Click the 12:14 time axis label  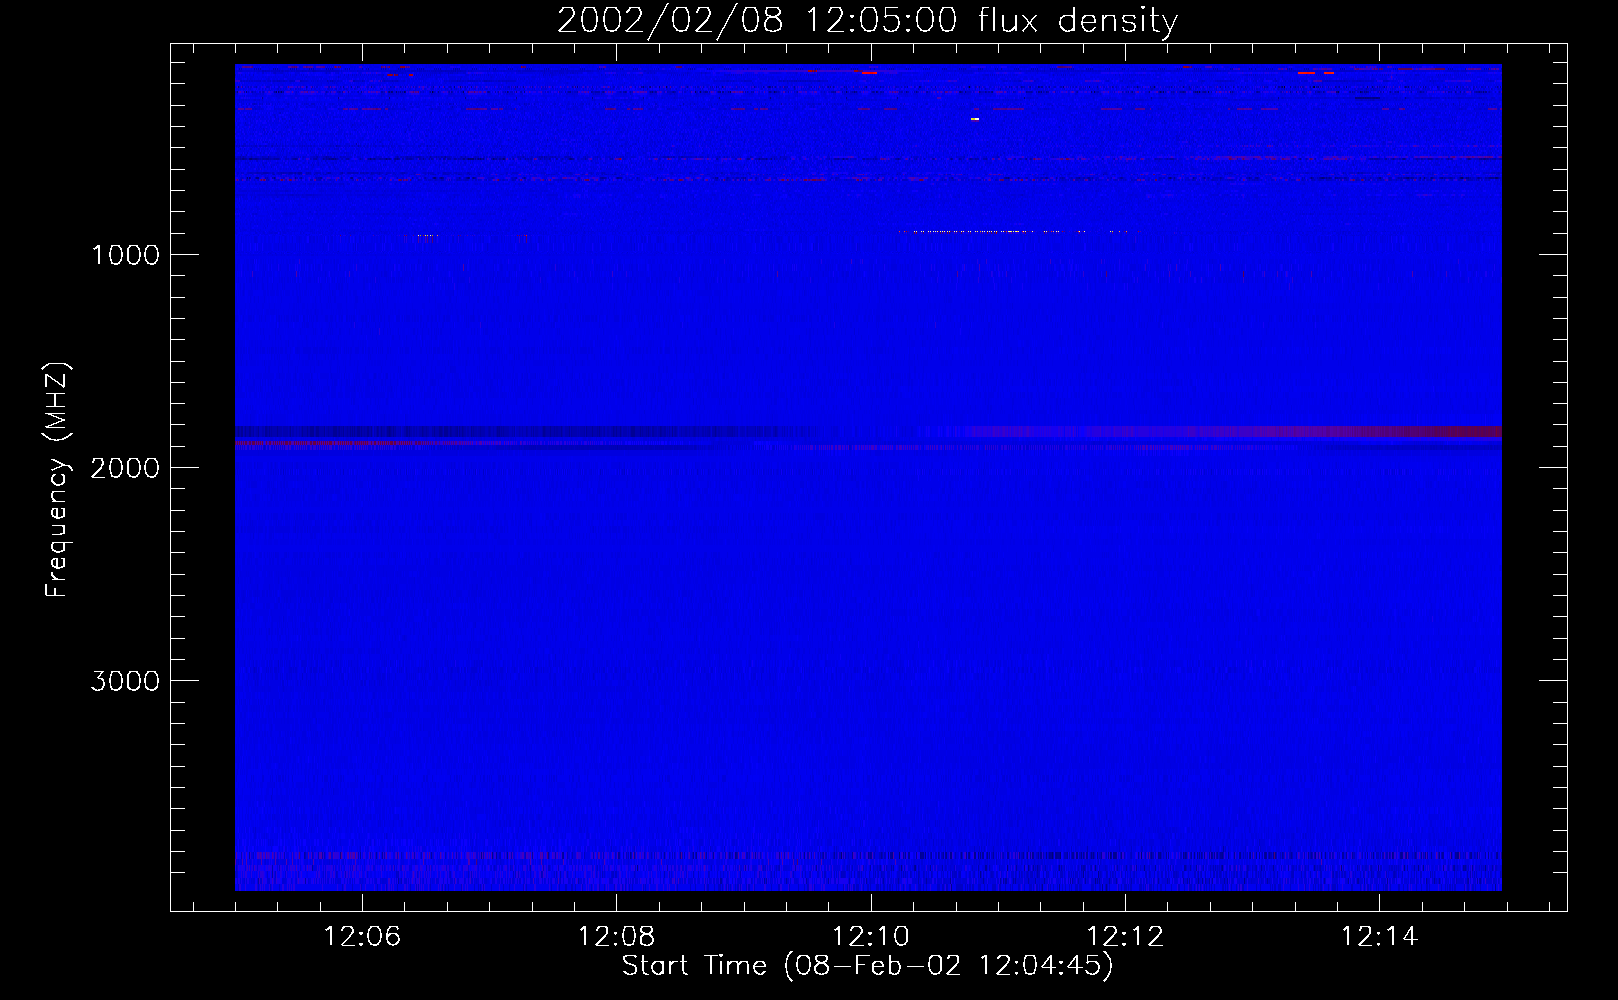[x=1379, y=937]
